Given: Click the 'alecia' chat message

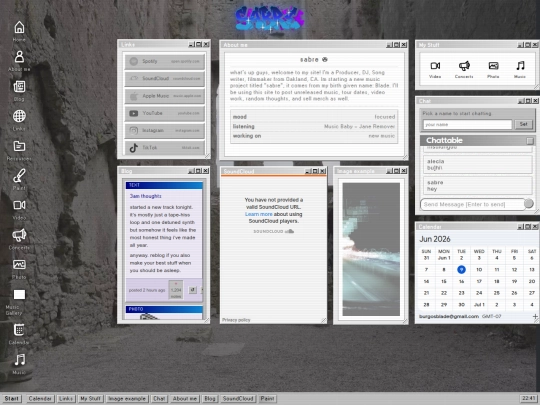Looking at the screenshot, I should [x=477, y=164].
